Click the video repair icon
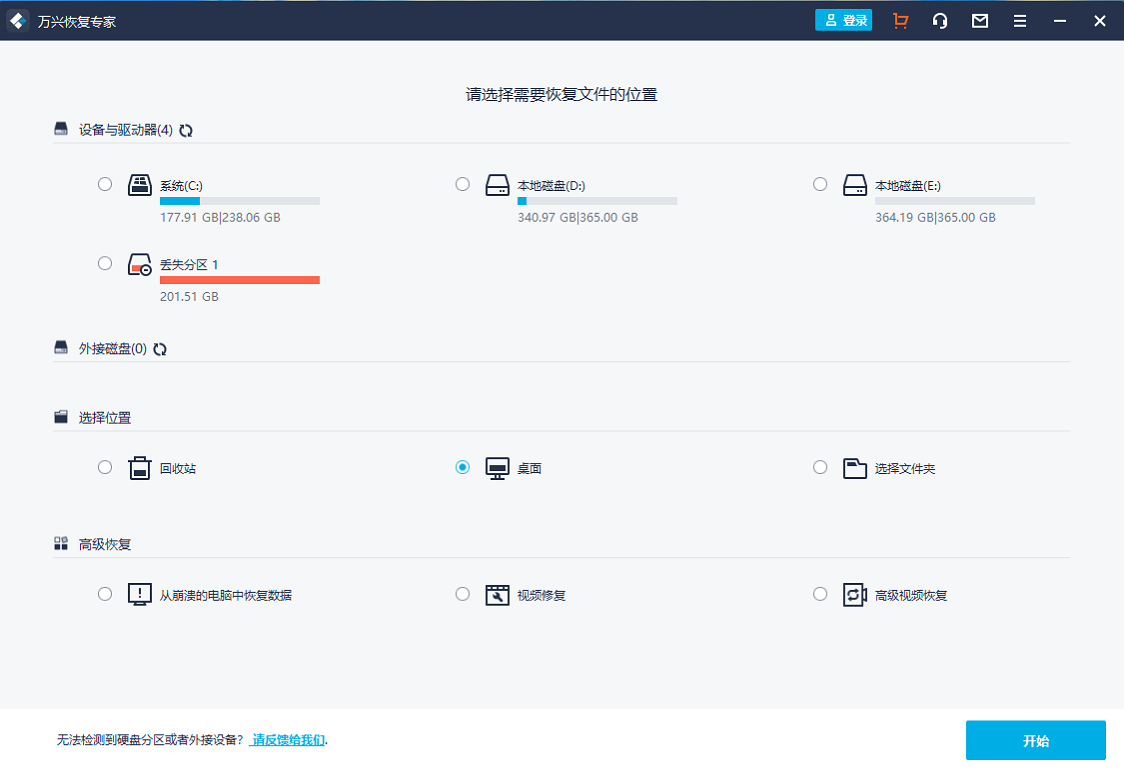This screenshot has width=1124, height=769. point(497,595)
